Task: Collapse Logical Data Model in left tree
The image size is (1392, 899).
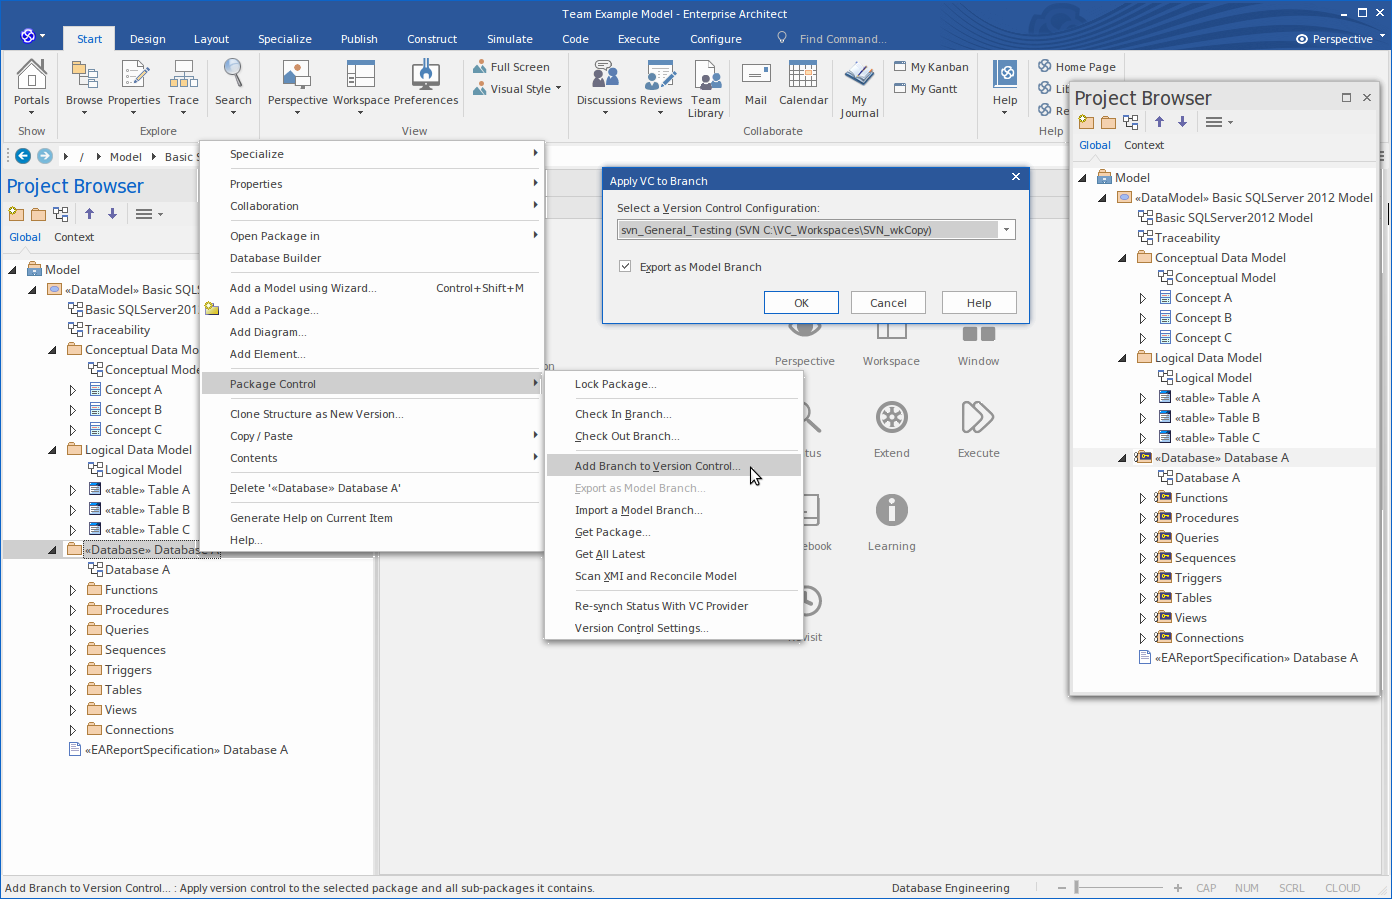Action: tap(53, 450)
